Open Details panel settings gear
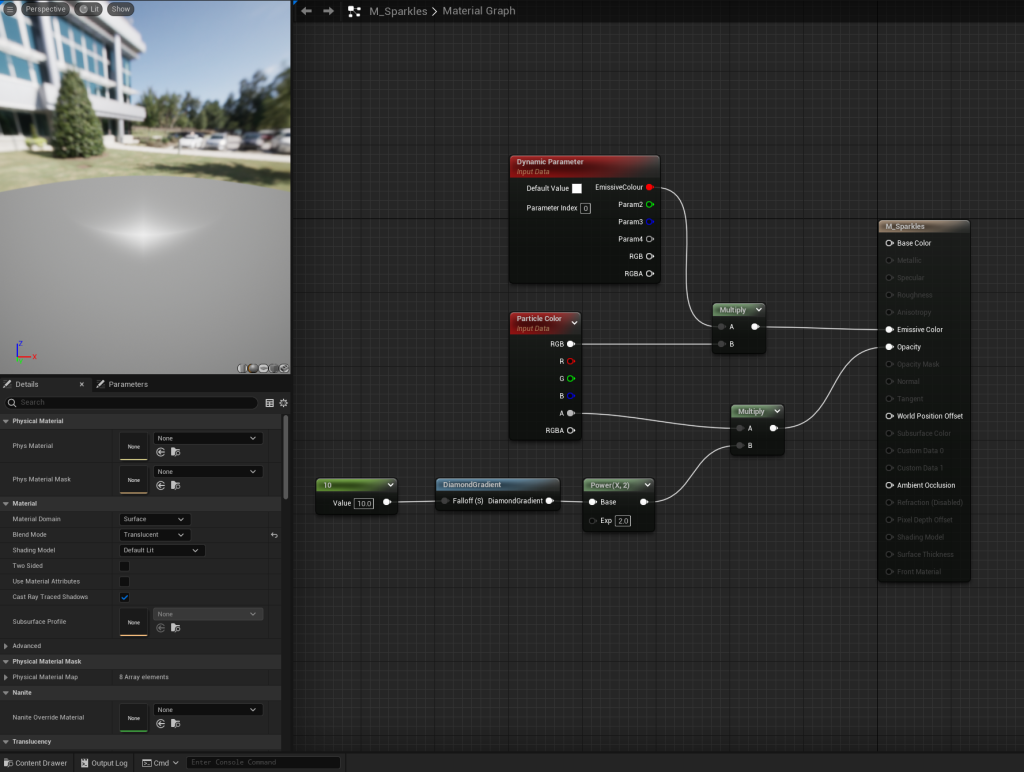The width and height of the screenshot is (1024, 772). (284, 403)
